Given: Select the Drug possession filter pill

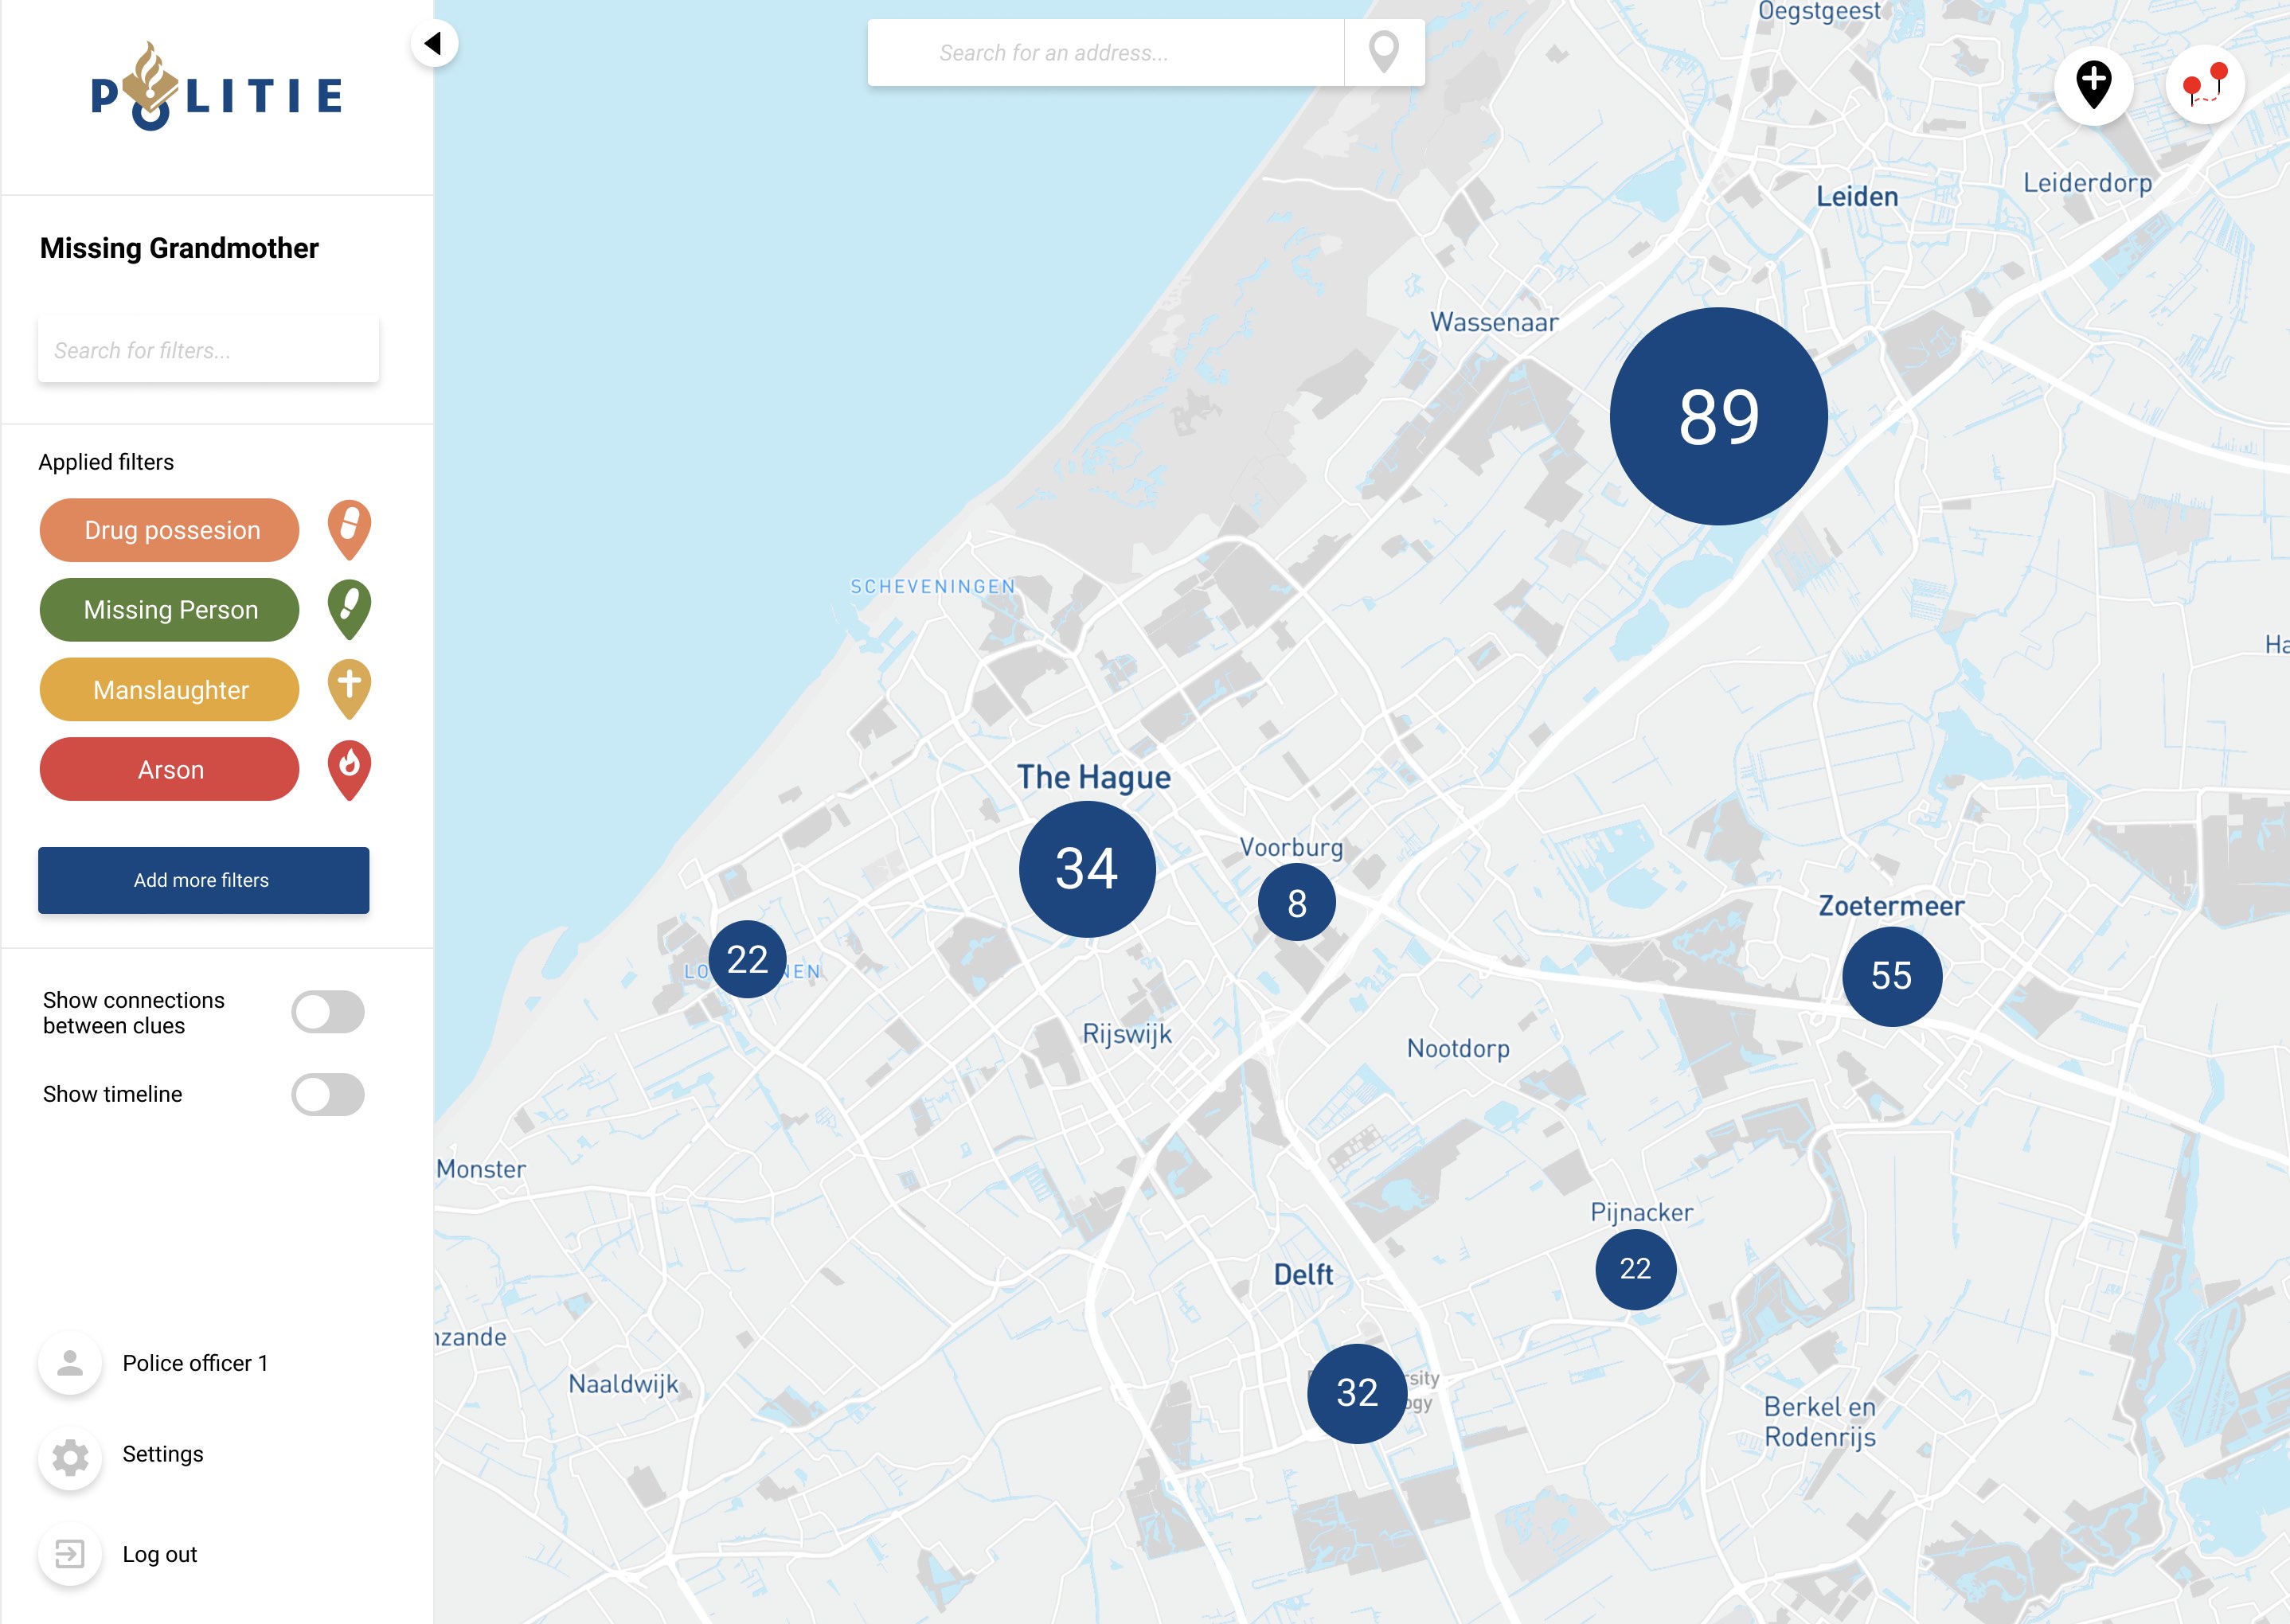Looking at the screenshot, I should pyautogui.click(x=170, y=530).
